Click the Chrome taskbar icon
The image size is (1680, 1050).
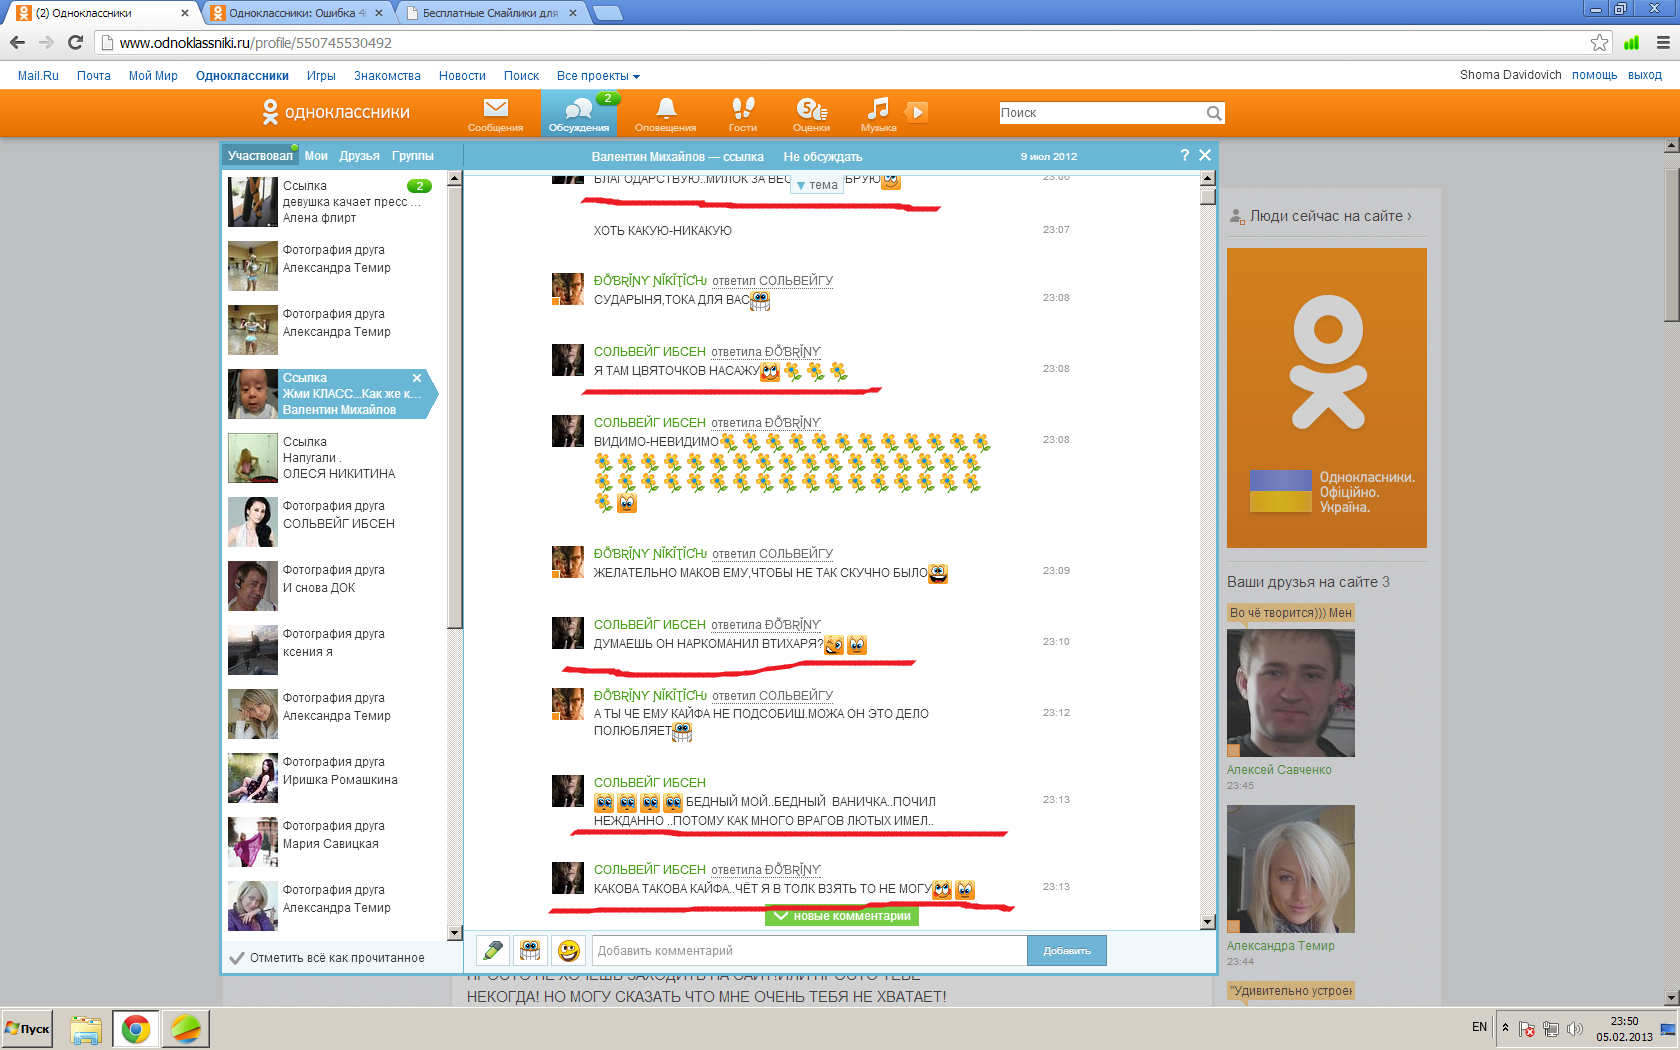136,1029
